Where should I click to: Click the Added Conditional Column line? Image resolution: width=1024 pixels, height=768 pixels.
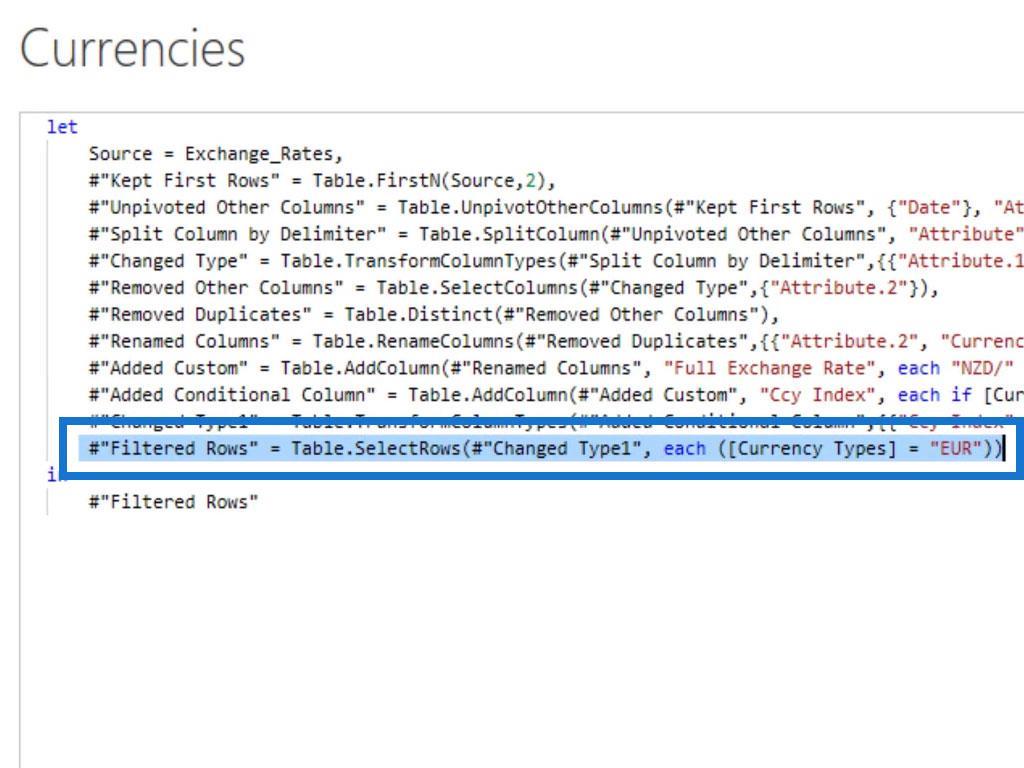[x=556, y=394]
